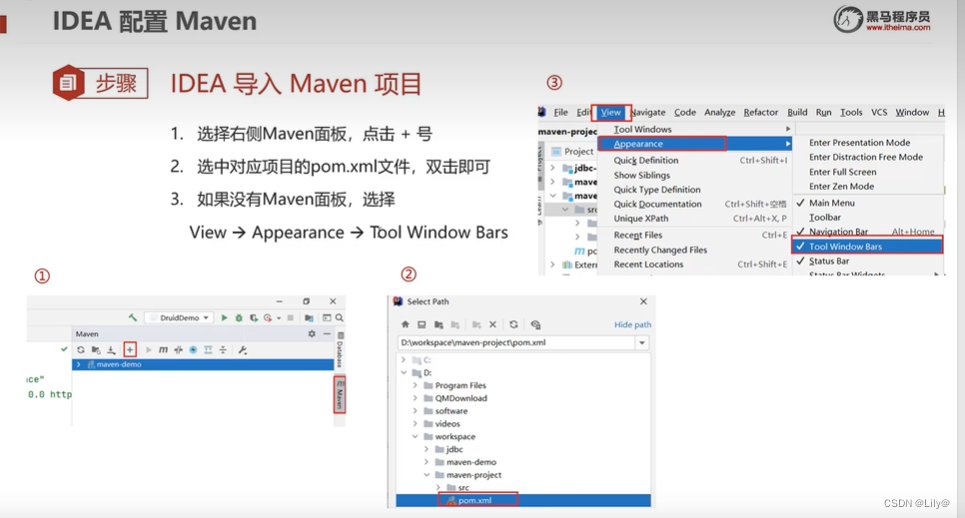Select the maven-demo folder in Select Path
The height and width of the screenshot is (518, 965).
tap(471, 462)
